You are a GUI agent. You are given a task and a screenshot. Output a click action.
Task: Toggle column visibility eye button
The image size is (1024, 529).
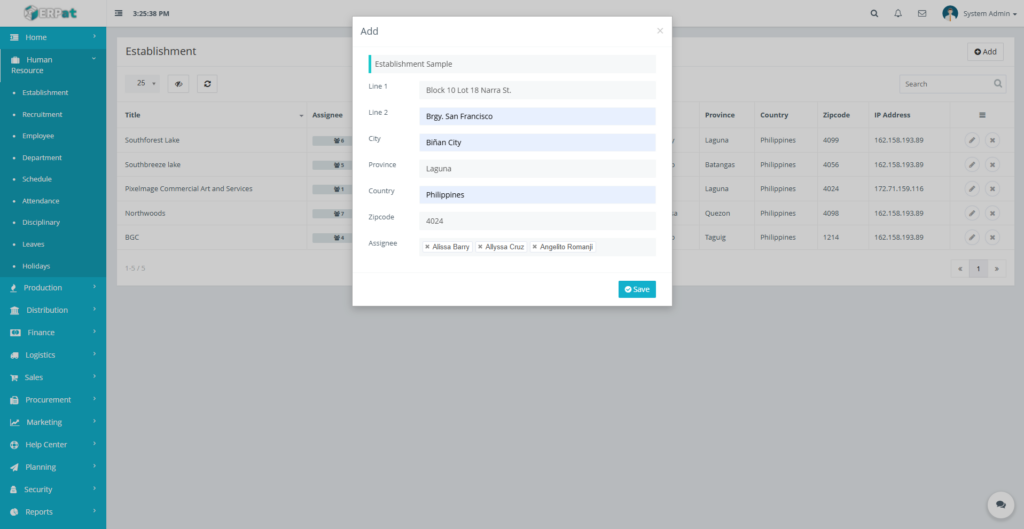click(x=178, y=84)
